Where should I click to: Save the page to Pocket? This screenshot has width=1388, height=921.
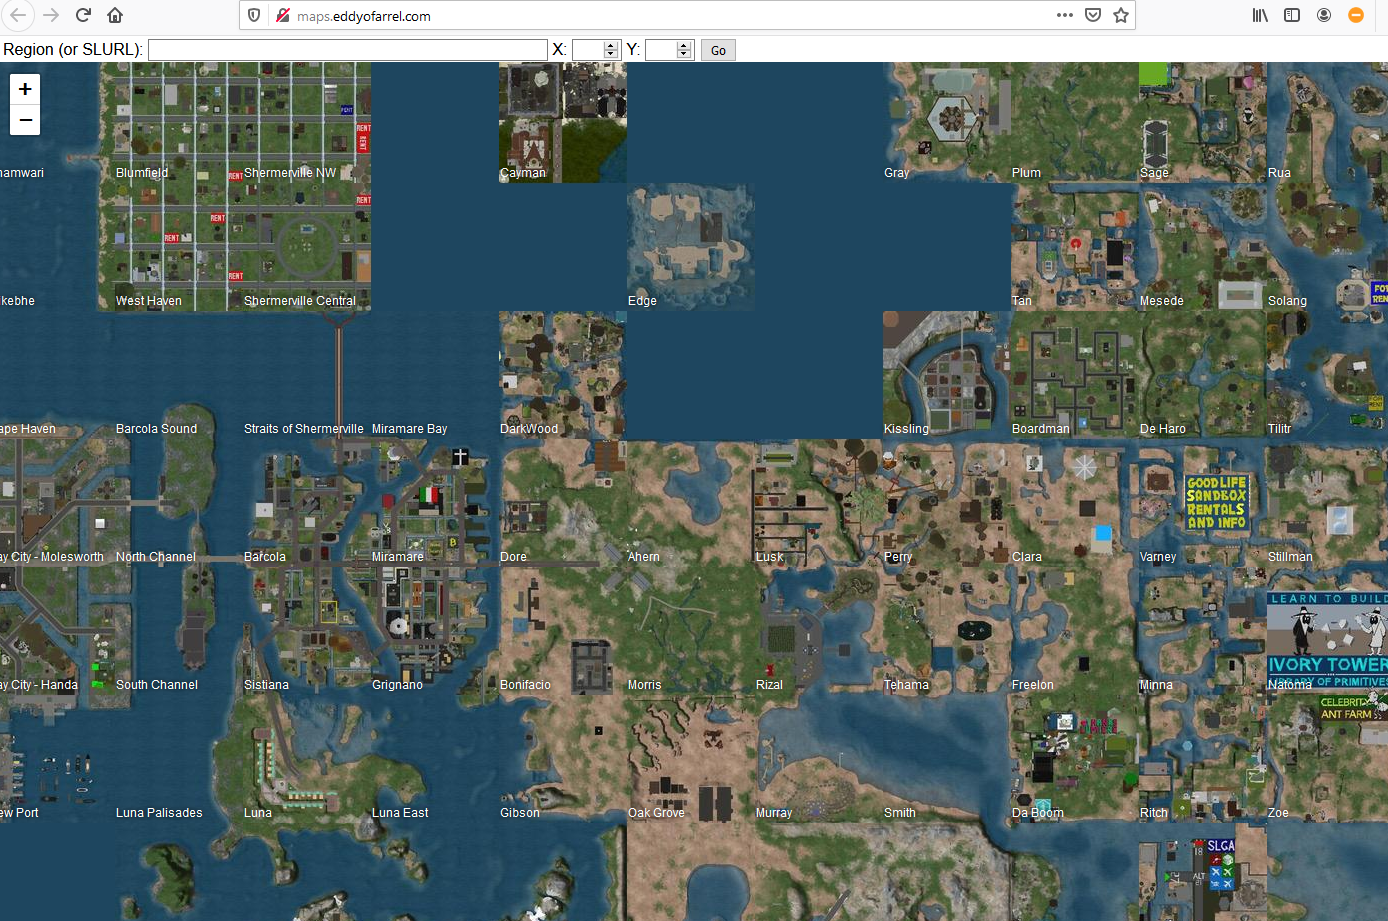(1093, 15)
